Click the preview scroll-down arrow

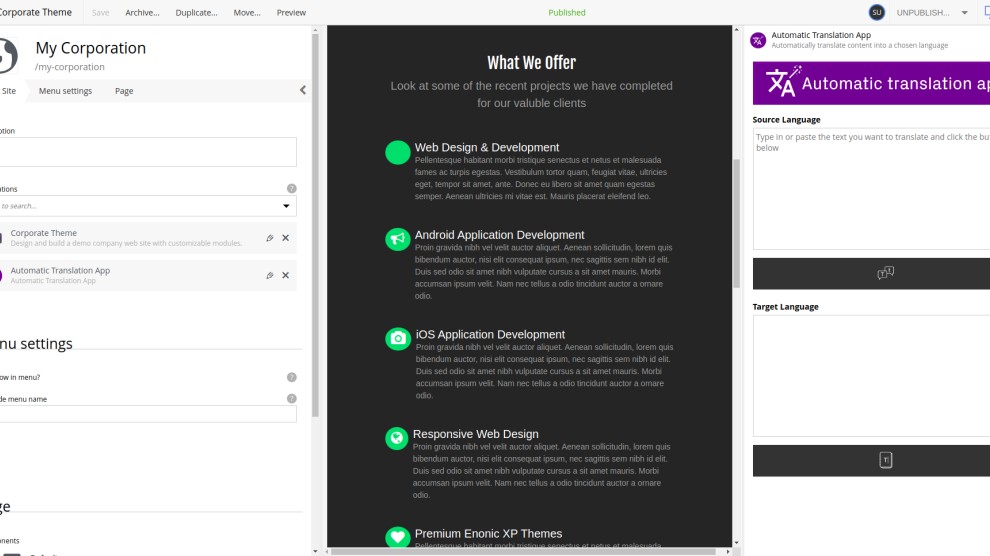(736, 543)
